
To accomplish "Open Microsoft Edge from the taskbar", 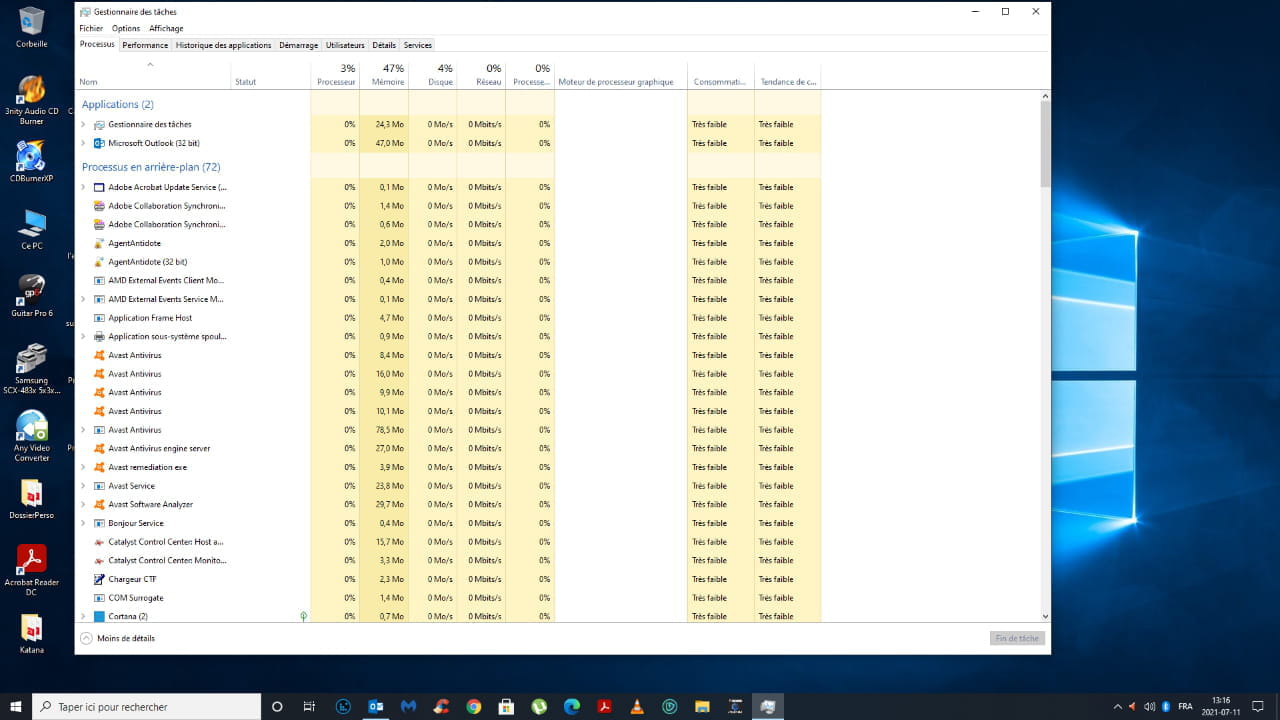I will click(x=572, y=706).
